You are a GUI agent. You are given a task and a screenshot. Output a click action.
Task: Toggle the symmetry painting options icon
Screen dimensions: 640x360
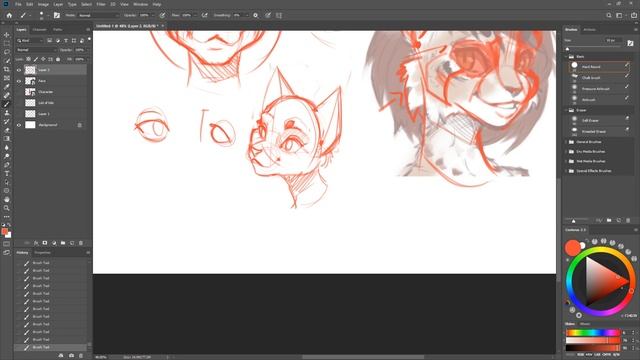point(279,16)
